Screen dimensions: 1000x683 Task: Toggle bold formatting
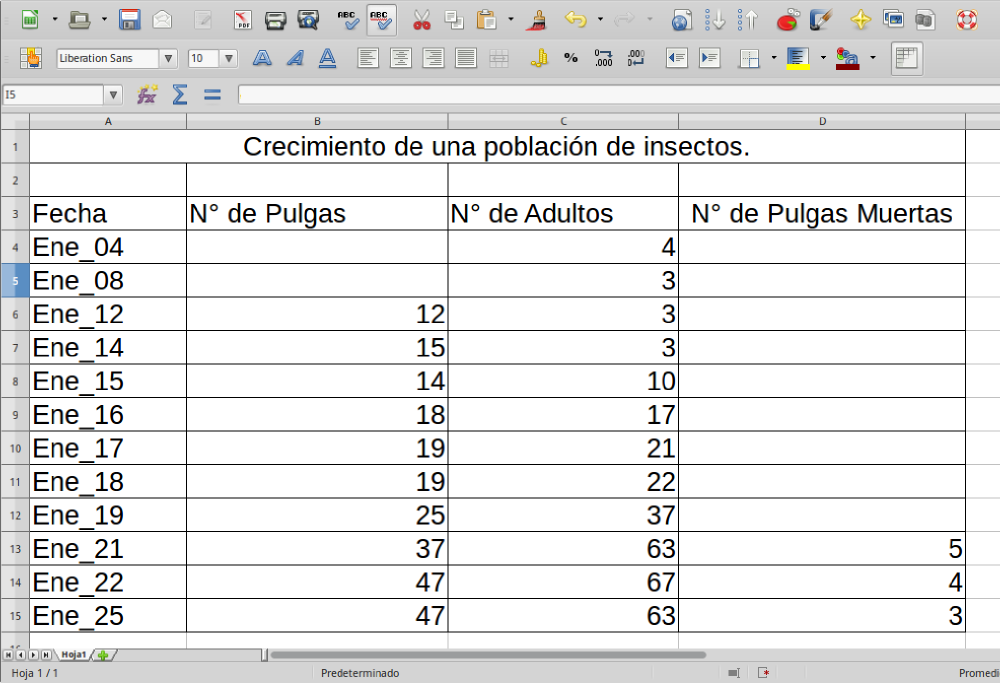coord(262,58)
